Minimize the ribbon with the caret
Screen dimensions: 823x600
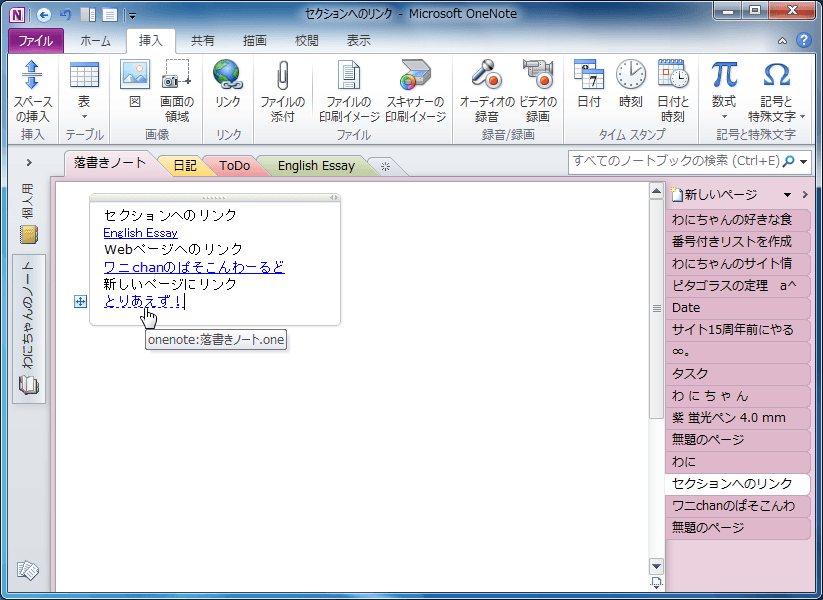point(782,40)
